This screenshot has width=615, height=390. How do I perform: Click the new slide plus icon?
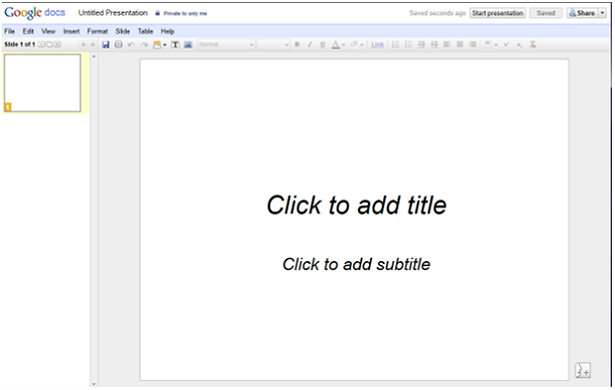click(41, 45)
